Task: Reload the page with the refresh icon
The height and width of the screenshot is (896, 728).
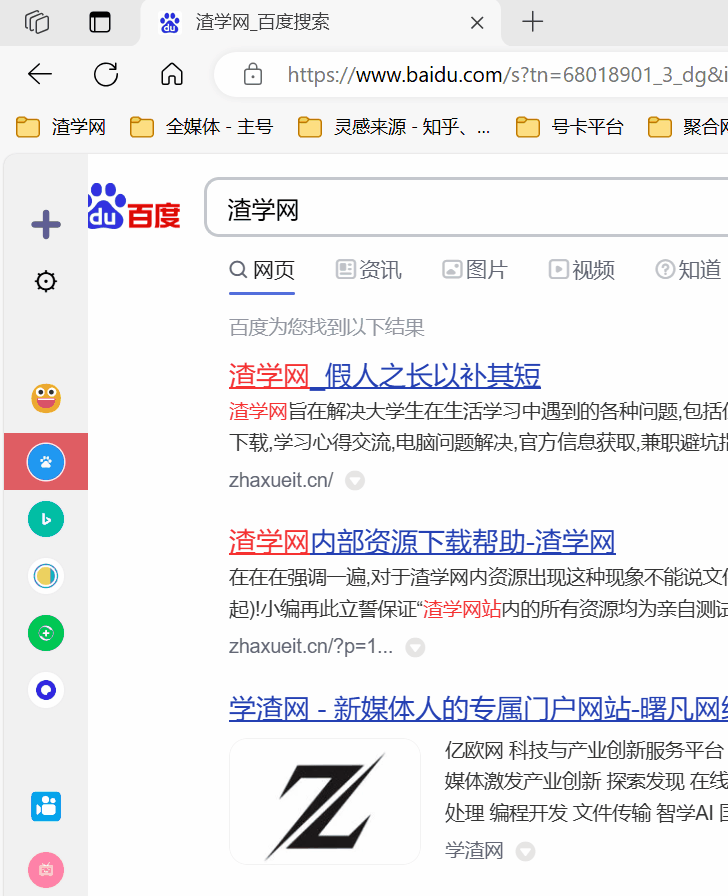Action: click(106, 74)
